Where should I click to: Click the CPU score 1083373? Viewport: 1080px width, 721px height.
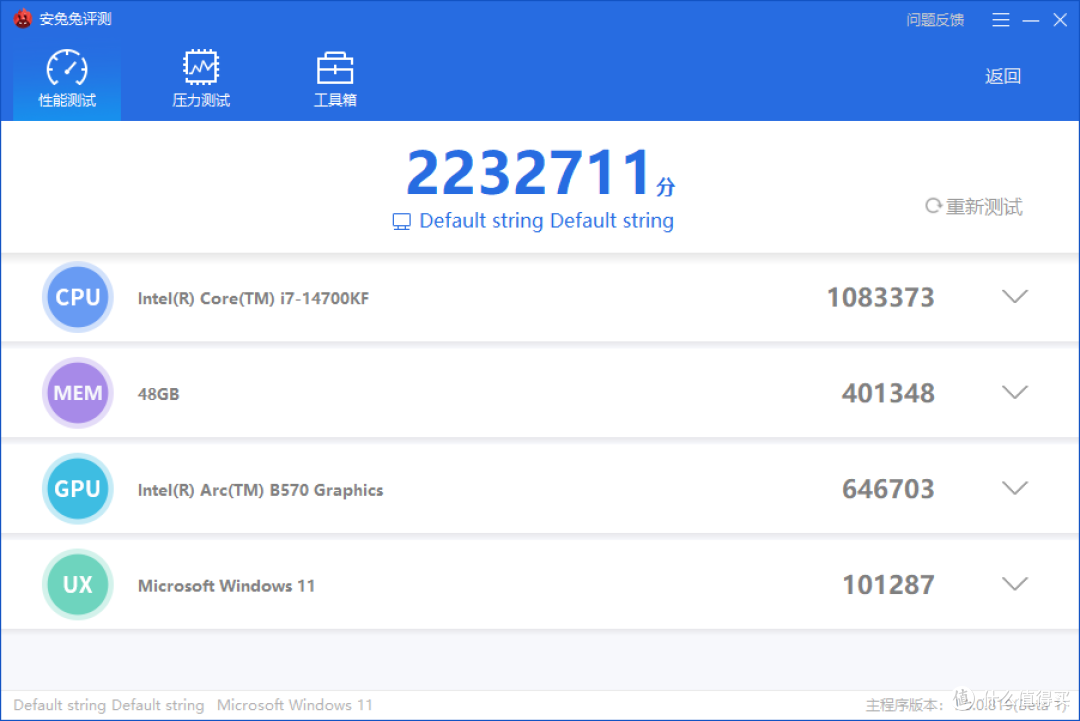[x=880, y=297]
